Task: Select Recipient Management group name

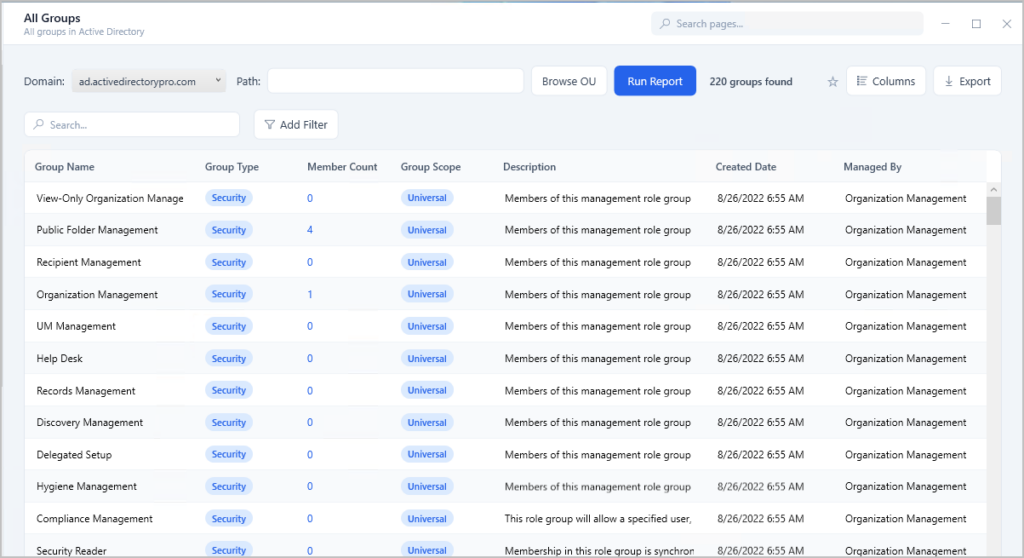Action: [x=89, y=262]
